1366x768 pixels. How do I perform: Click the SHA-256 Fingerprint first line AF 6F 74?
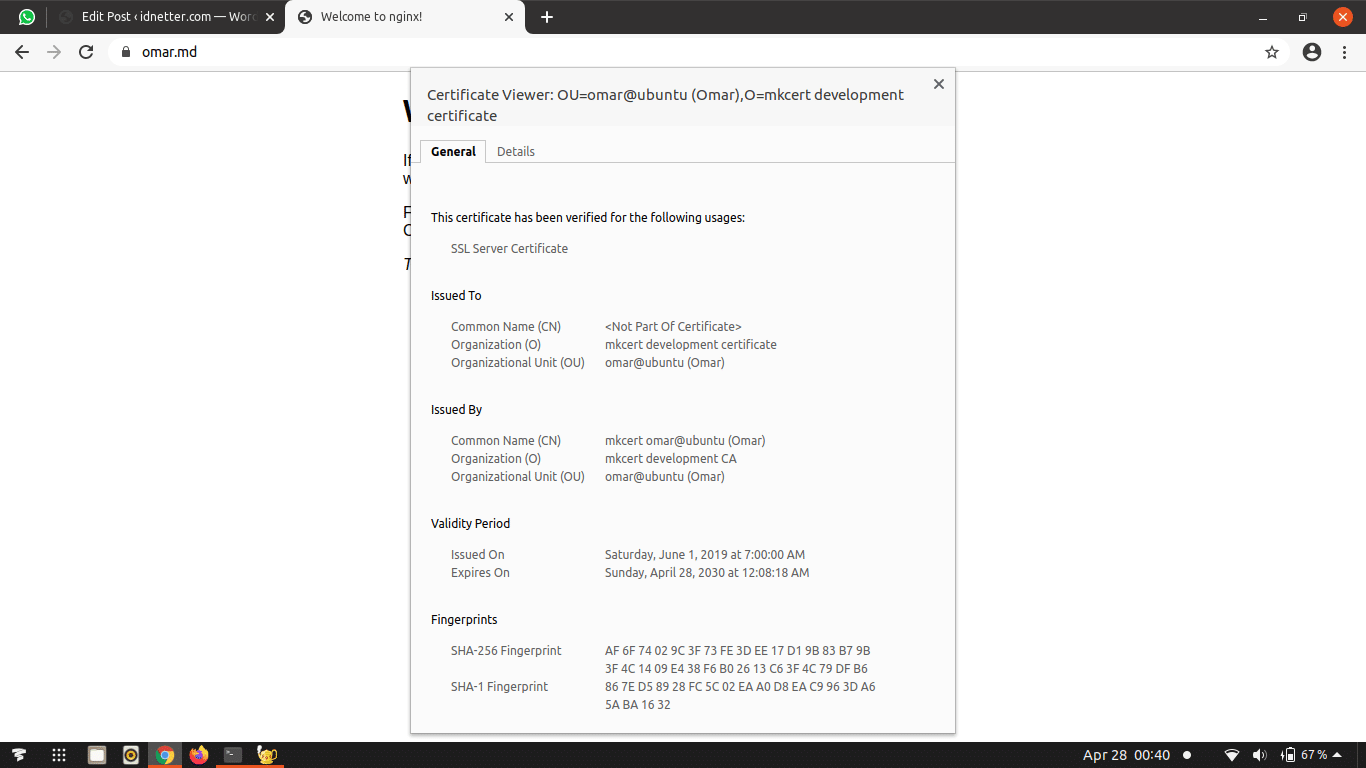(x=738, y=650)
